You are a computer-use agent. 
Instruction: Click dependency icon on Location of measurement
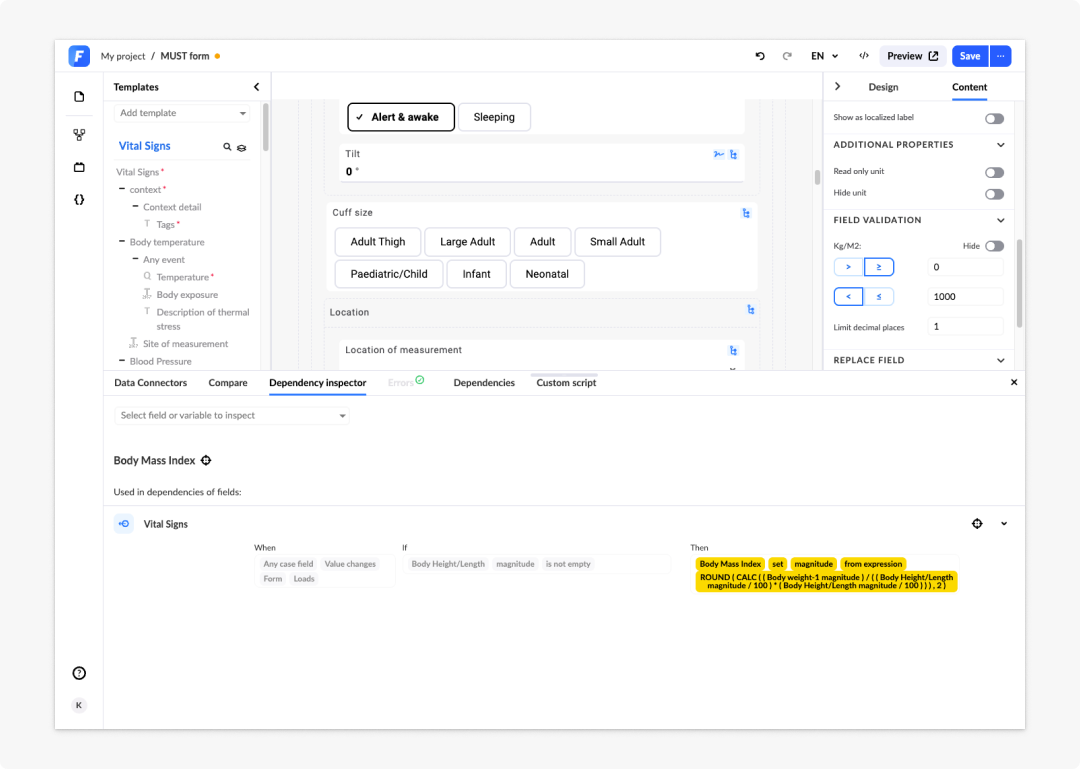click(x=734, y=351)
